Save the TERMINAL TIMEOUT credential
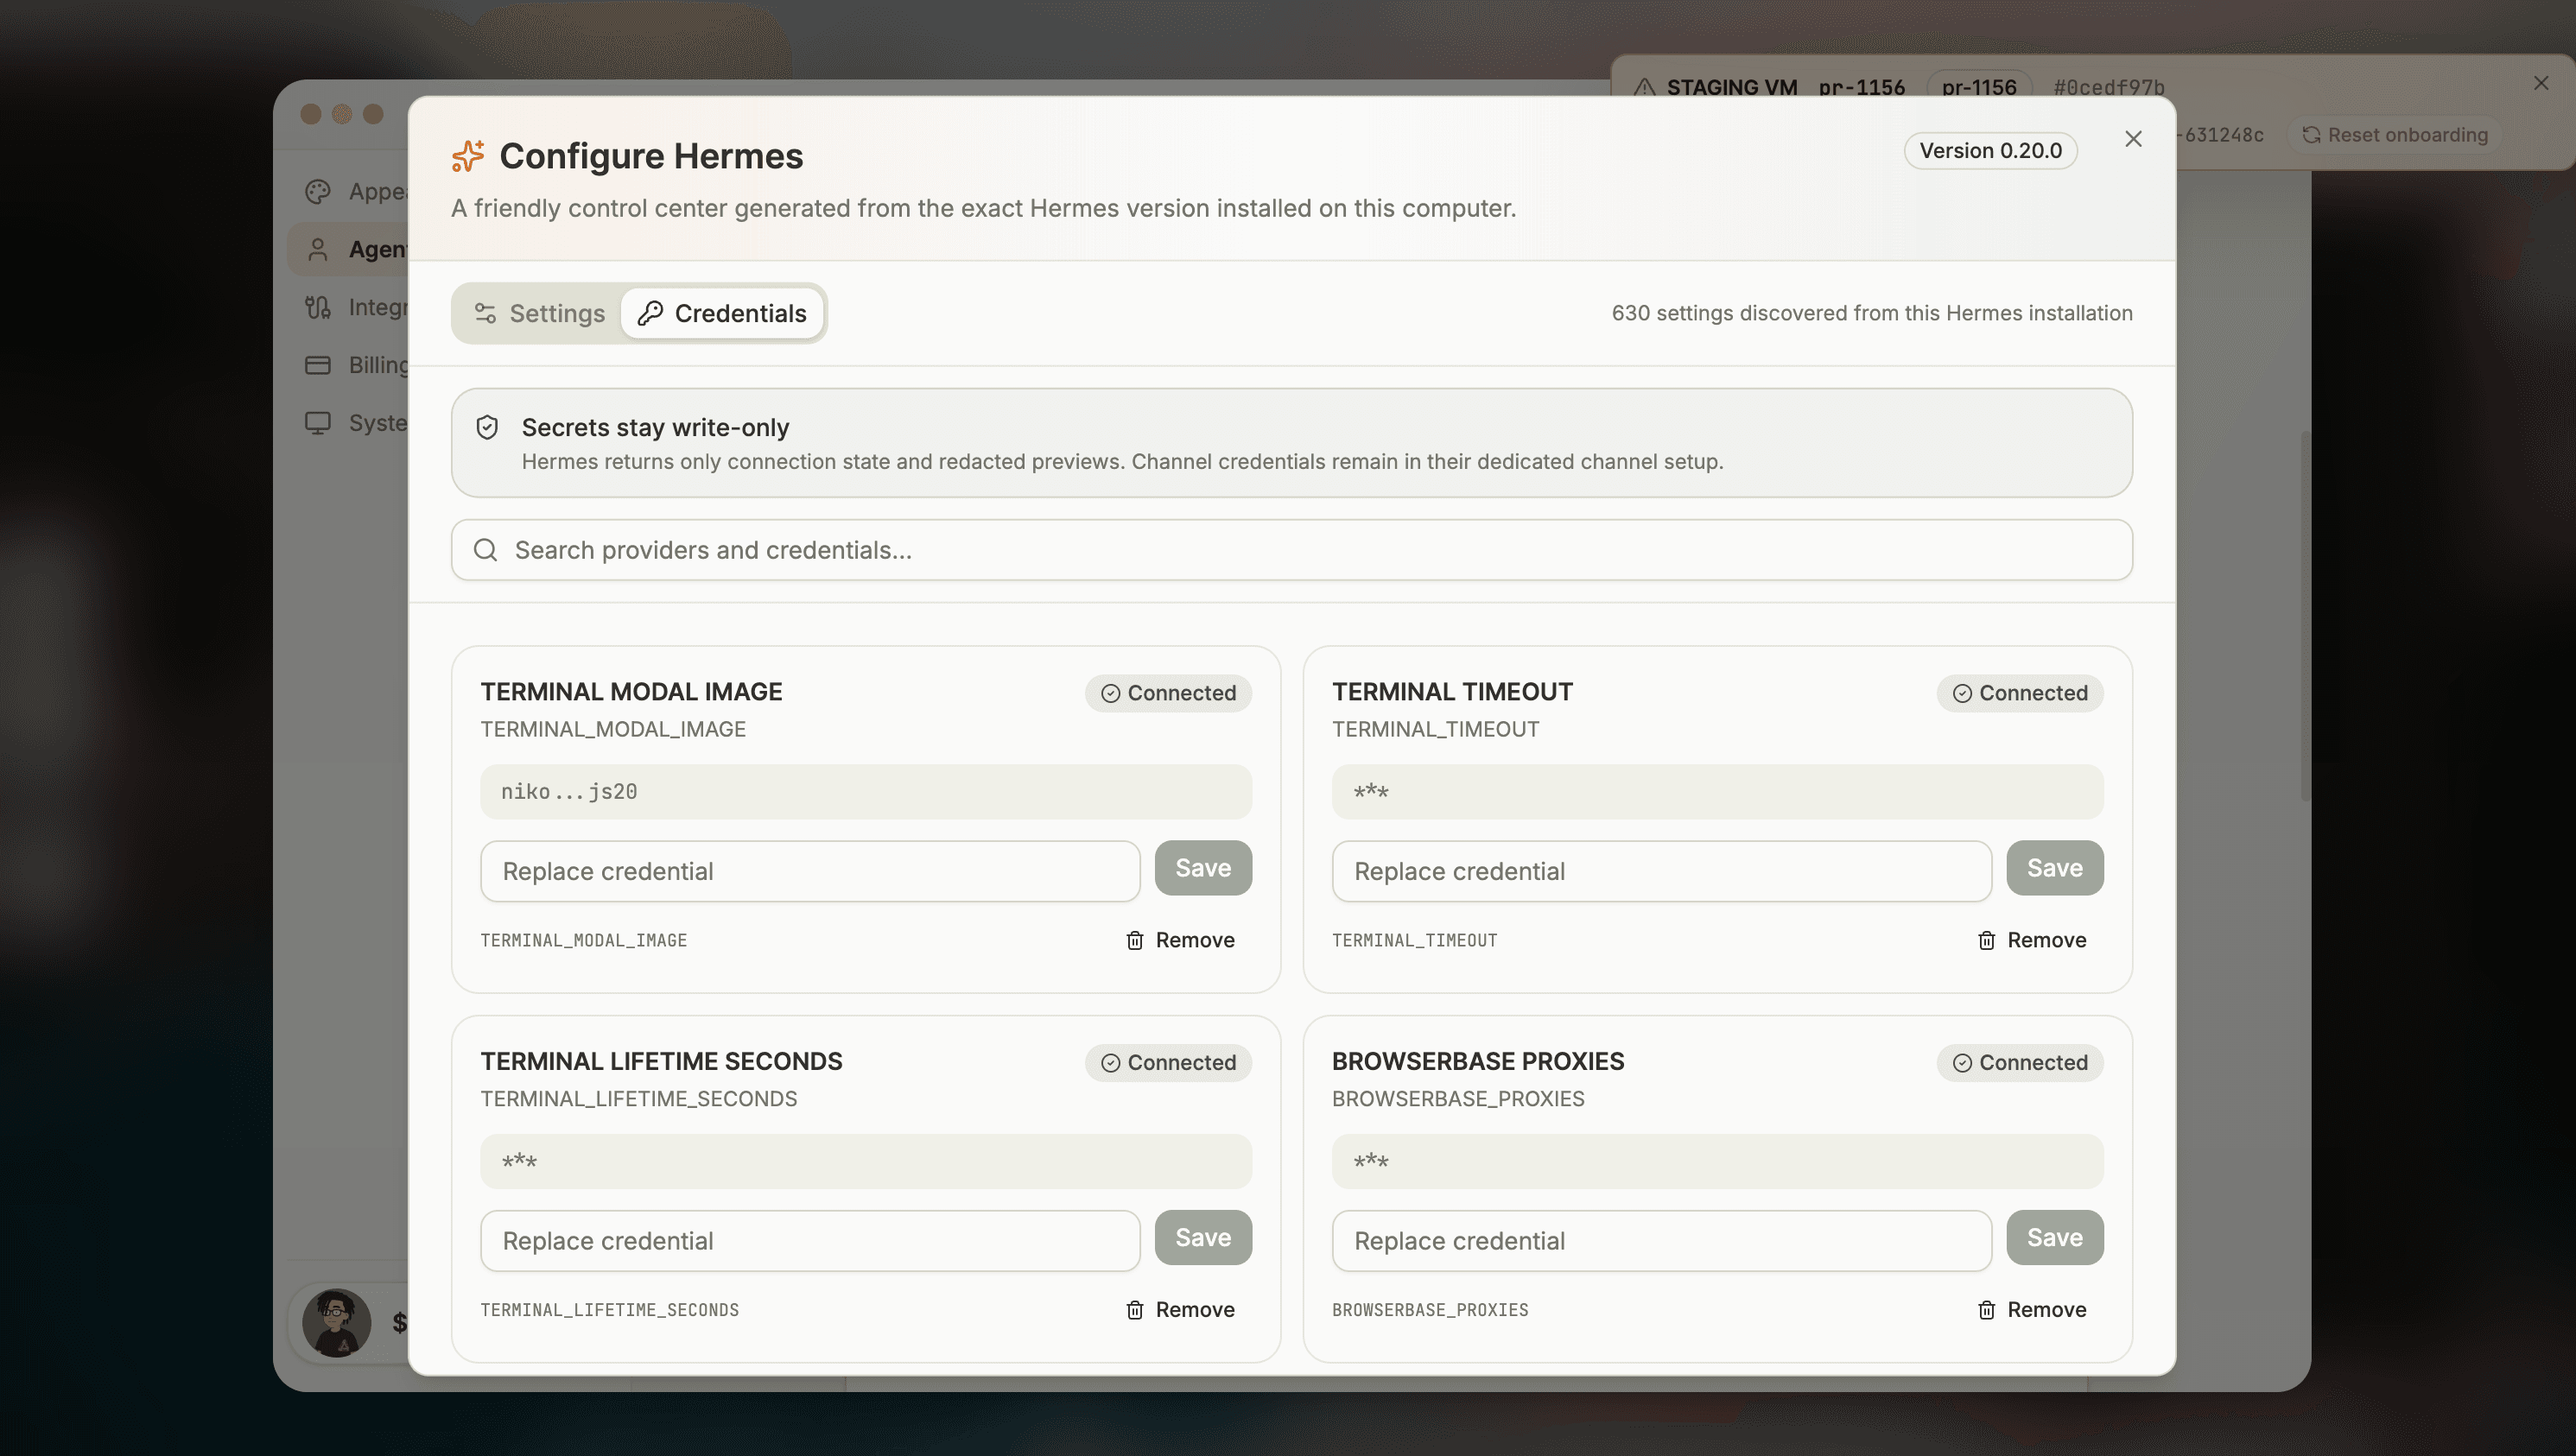2576x1456 pixels. (2055, 868)
